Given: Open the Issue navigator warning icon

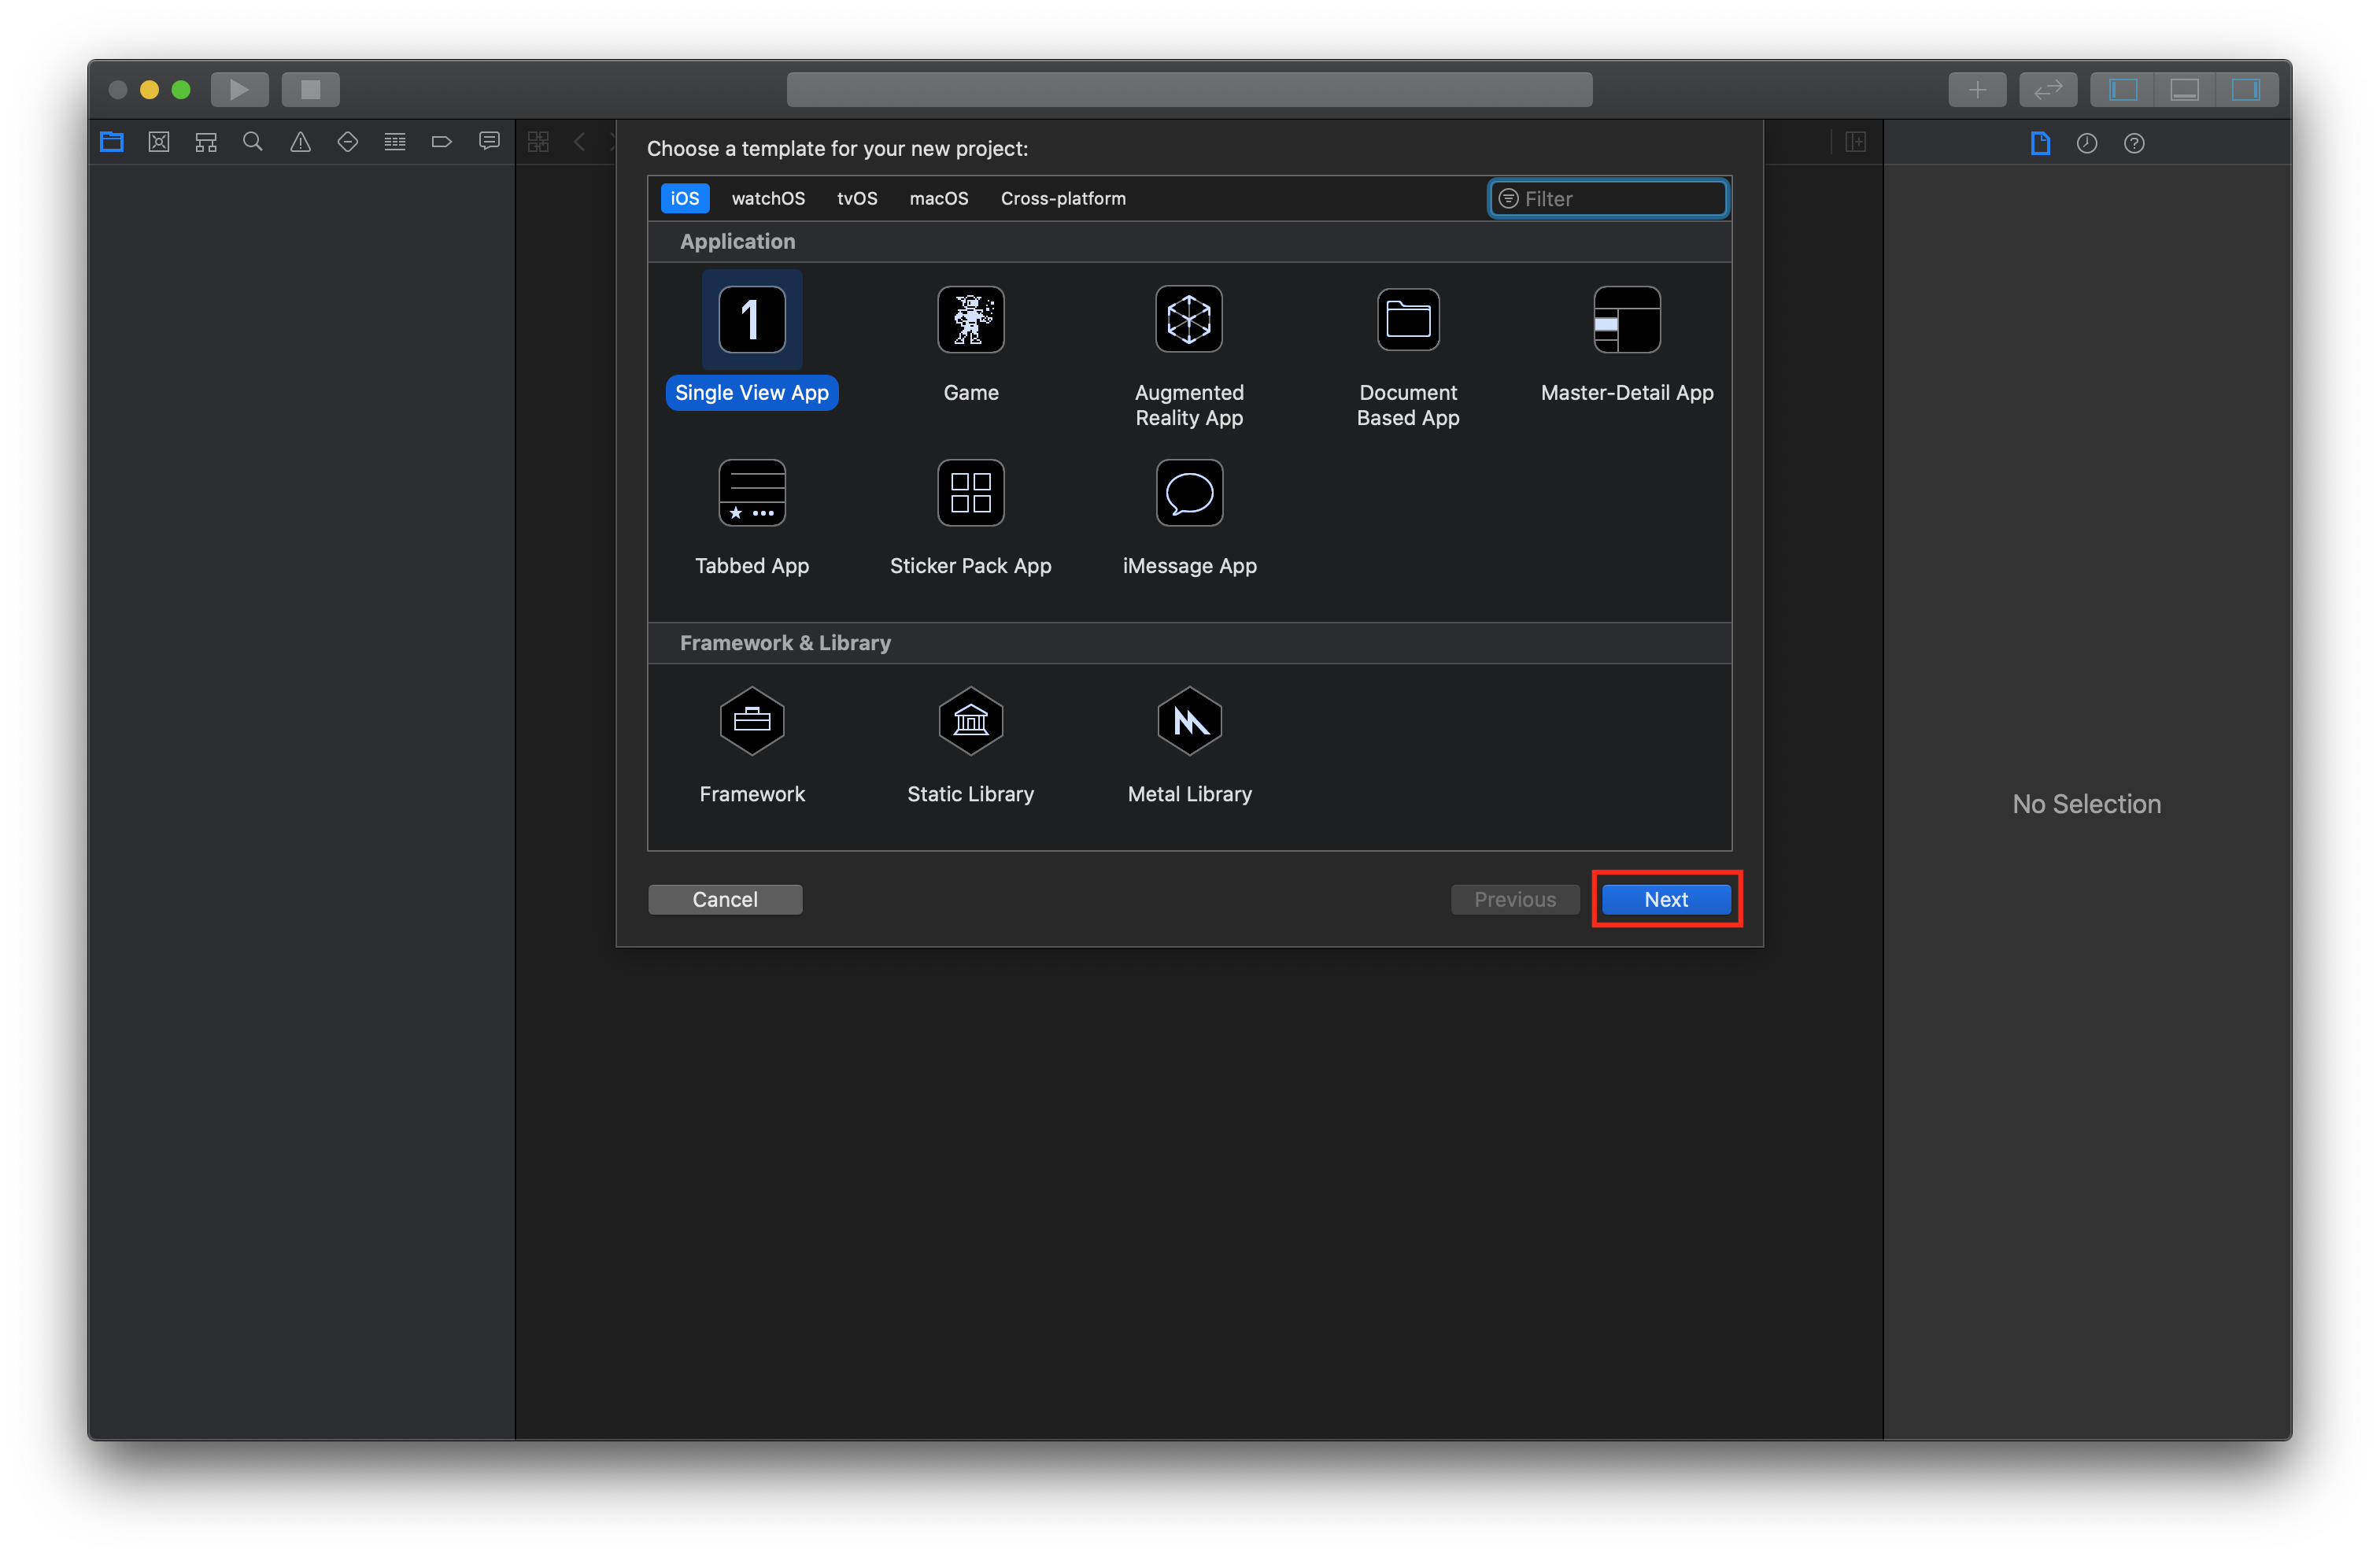Looking at the screenshot, I should 300,142.
